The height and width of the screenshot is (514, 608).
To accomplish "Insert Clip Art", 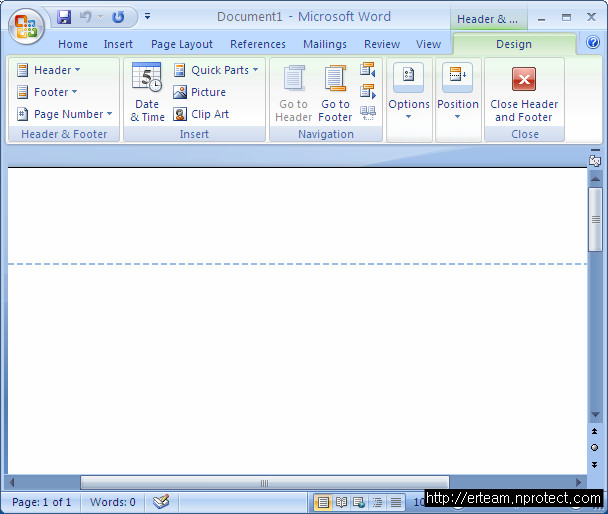I will point(201,114).
